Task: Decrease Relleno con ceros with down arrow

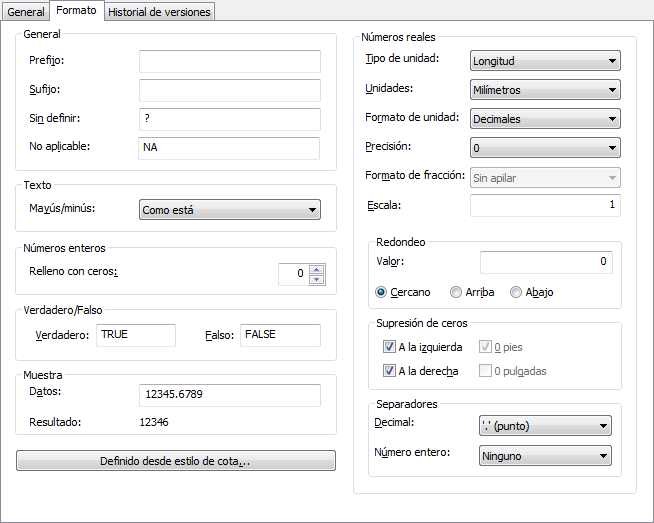Action: [x=317, y=278]
